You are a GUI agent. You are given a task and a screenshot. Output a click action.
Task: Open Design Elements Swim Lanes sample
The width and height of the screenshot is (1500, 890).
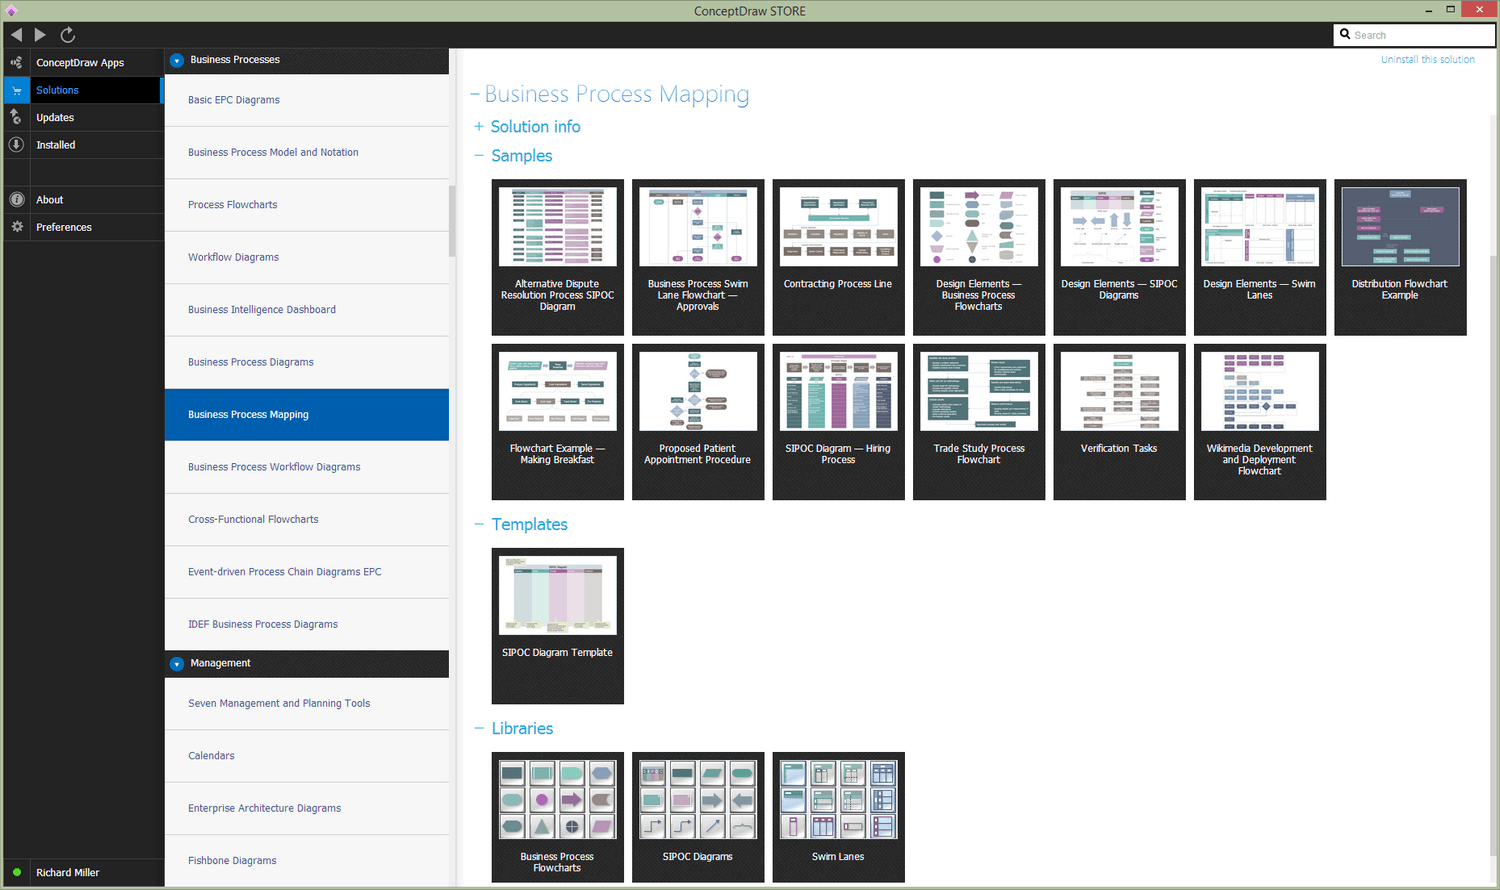point(1260,257)
